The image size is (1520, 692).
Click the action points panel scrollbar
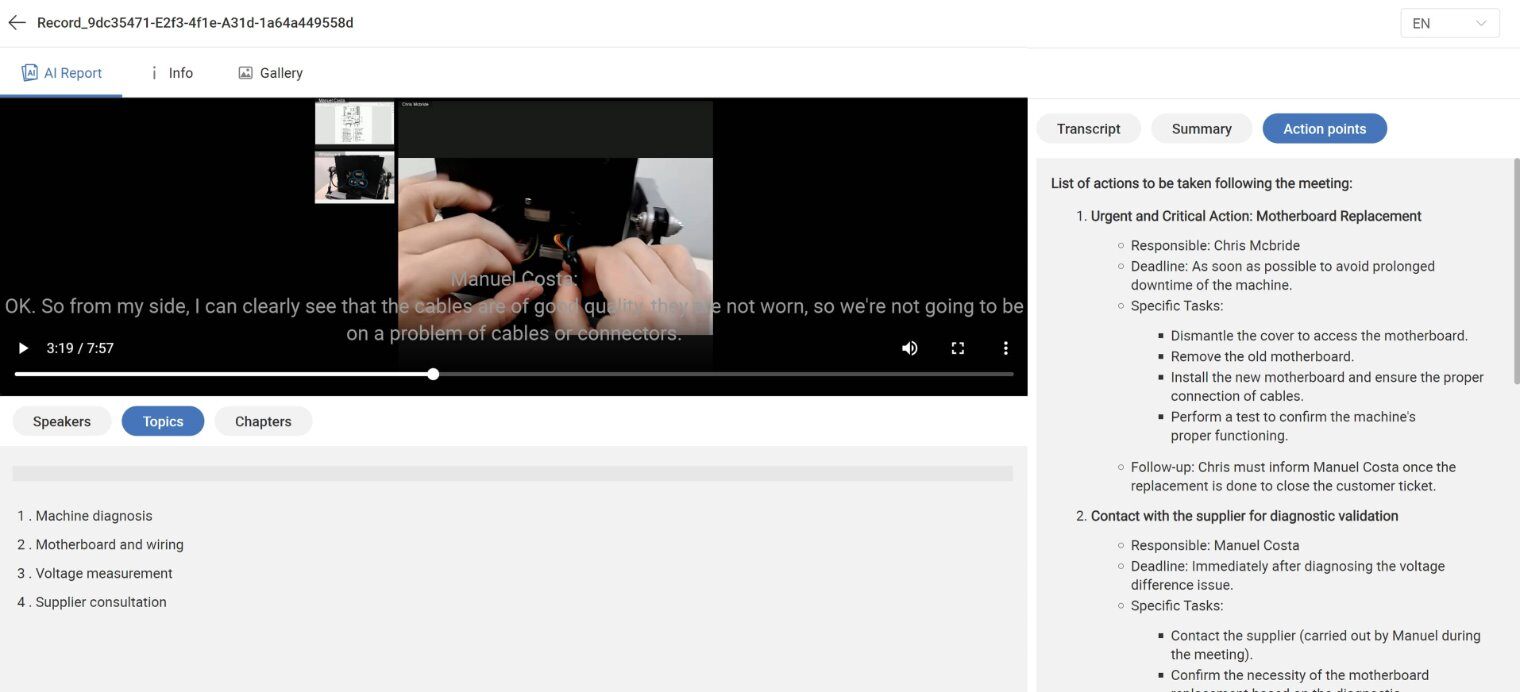tap(1516, 270)
